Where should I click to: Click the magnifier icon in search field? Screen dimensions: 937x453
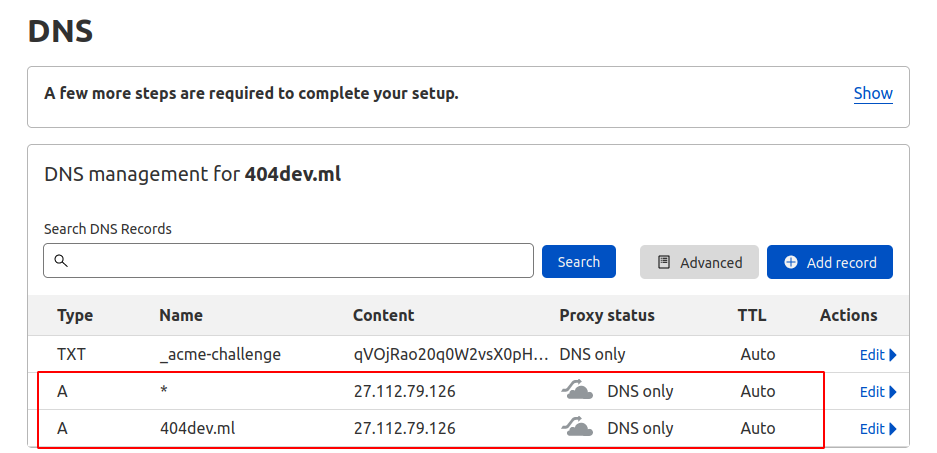(x=61, y=261)
